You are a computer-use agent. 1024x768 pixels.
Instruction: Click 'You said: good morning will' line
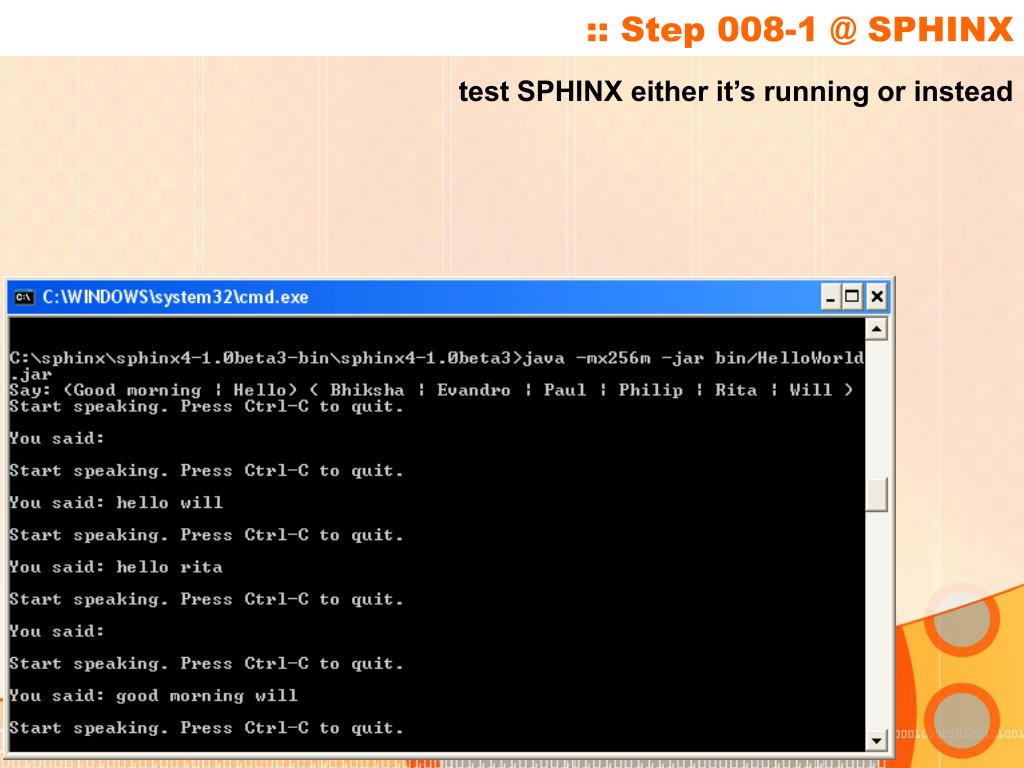click(x=153, y=696)
